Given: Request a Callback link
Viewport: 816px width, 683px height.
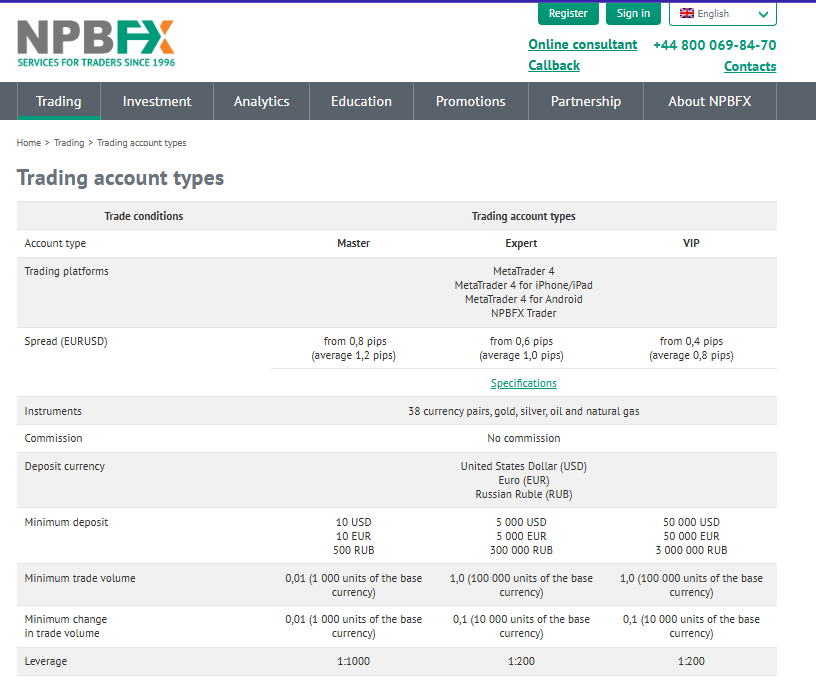Looking at the screenshot, I should [x=554, y=66].
